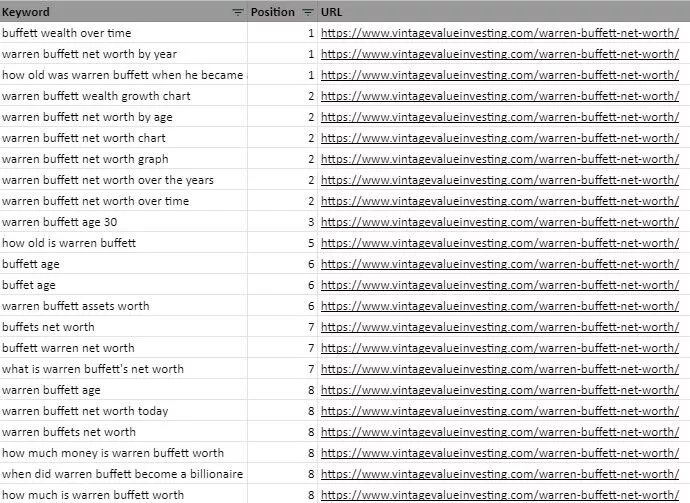Viewport: 690px width, 503px height.
Task: Select cell 'warren buffett assets worth'
Action: tap(124, 306)
